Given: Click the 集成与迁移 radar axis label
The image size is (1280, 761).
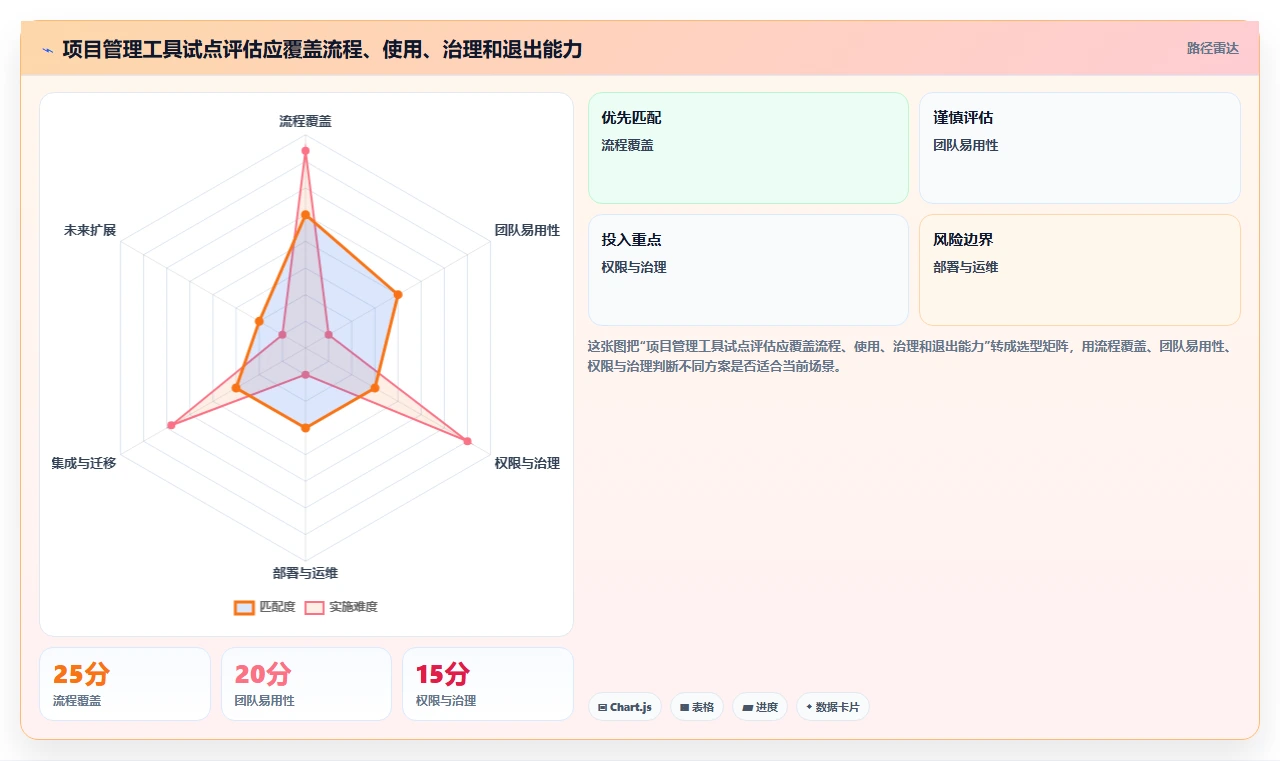Looking at the screenshot, I should coord(84,463).
